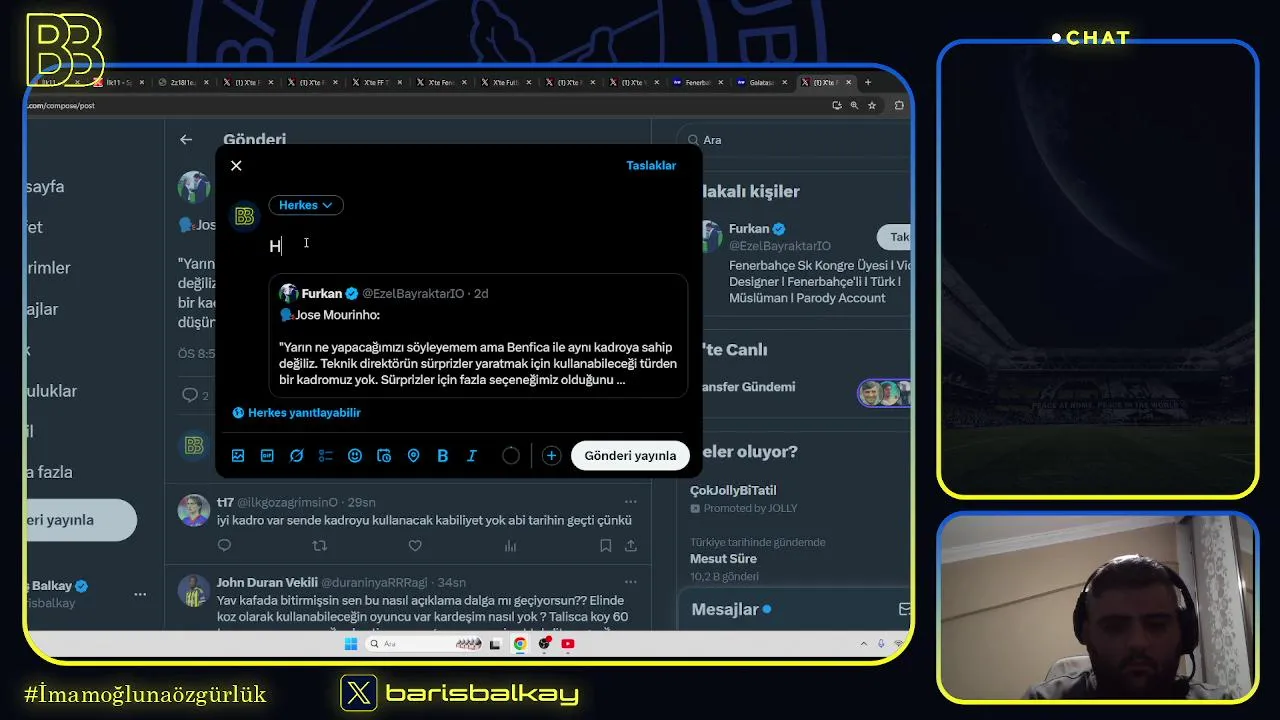This screenshot has height=720, width=1280.
Task: Switch to the Fenerbahçe browser tab
Action: [x=698, y=82]
